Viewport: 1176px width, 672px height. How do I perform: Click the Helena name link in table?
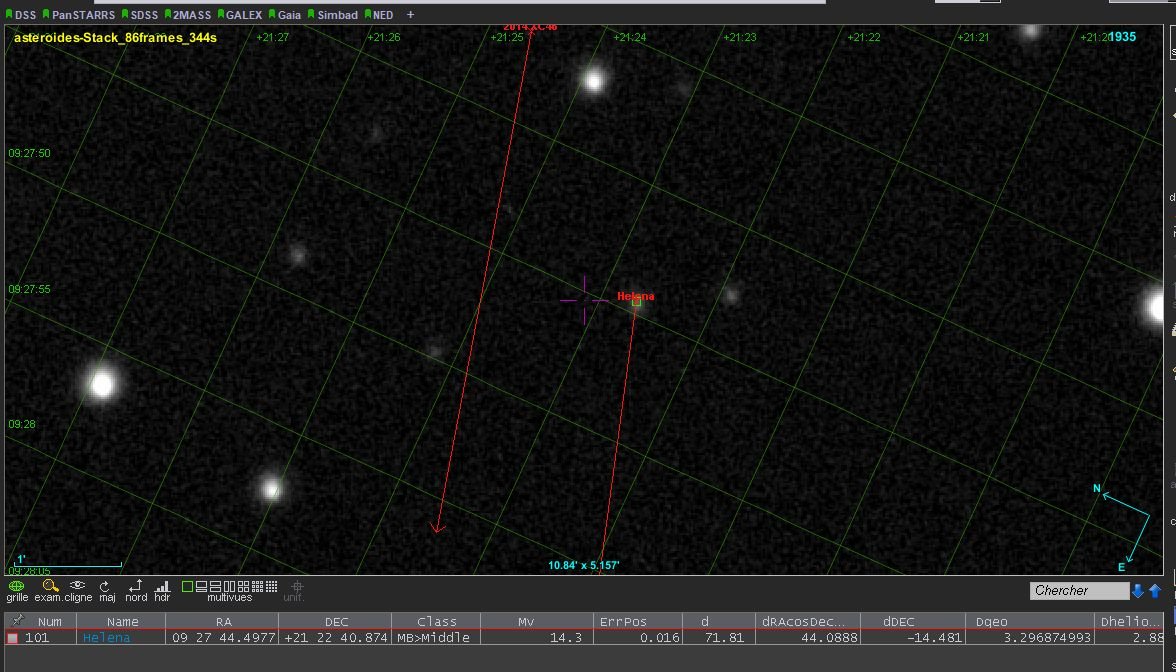106,638
